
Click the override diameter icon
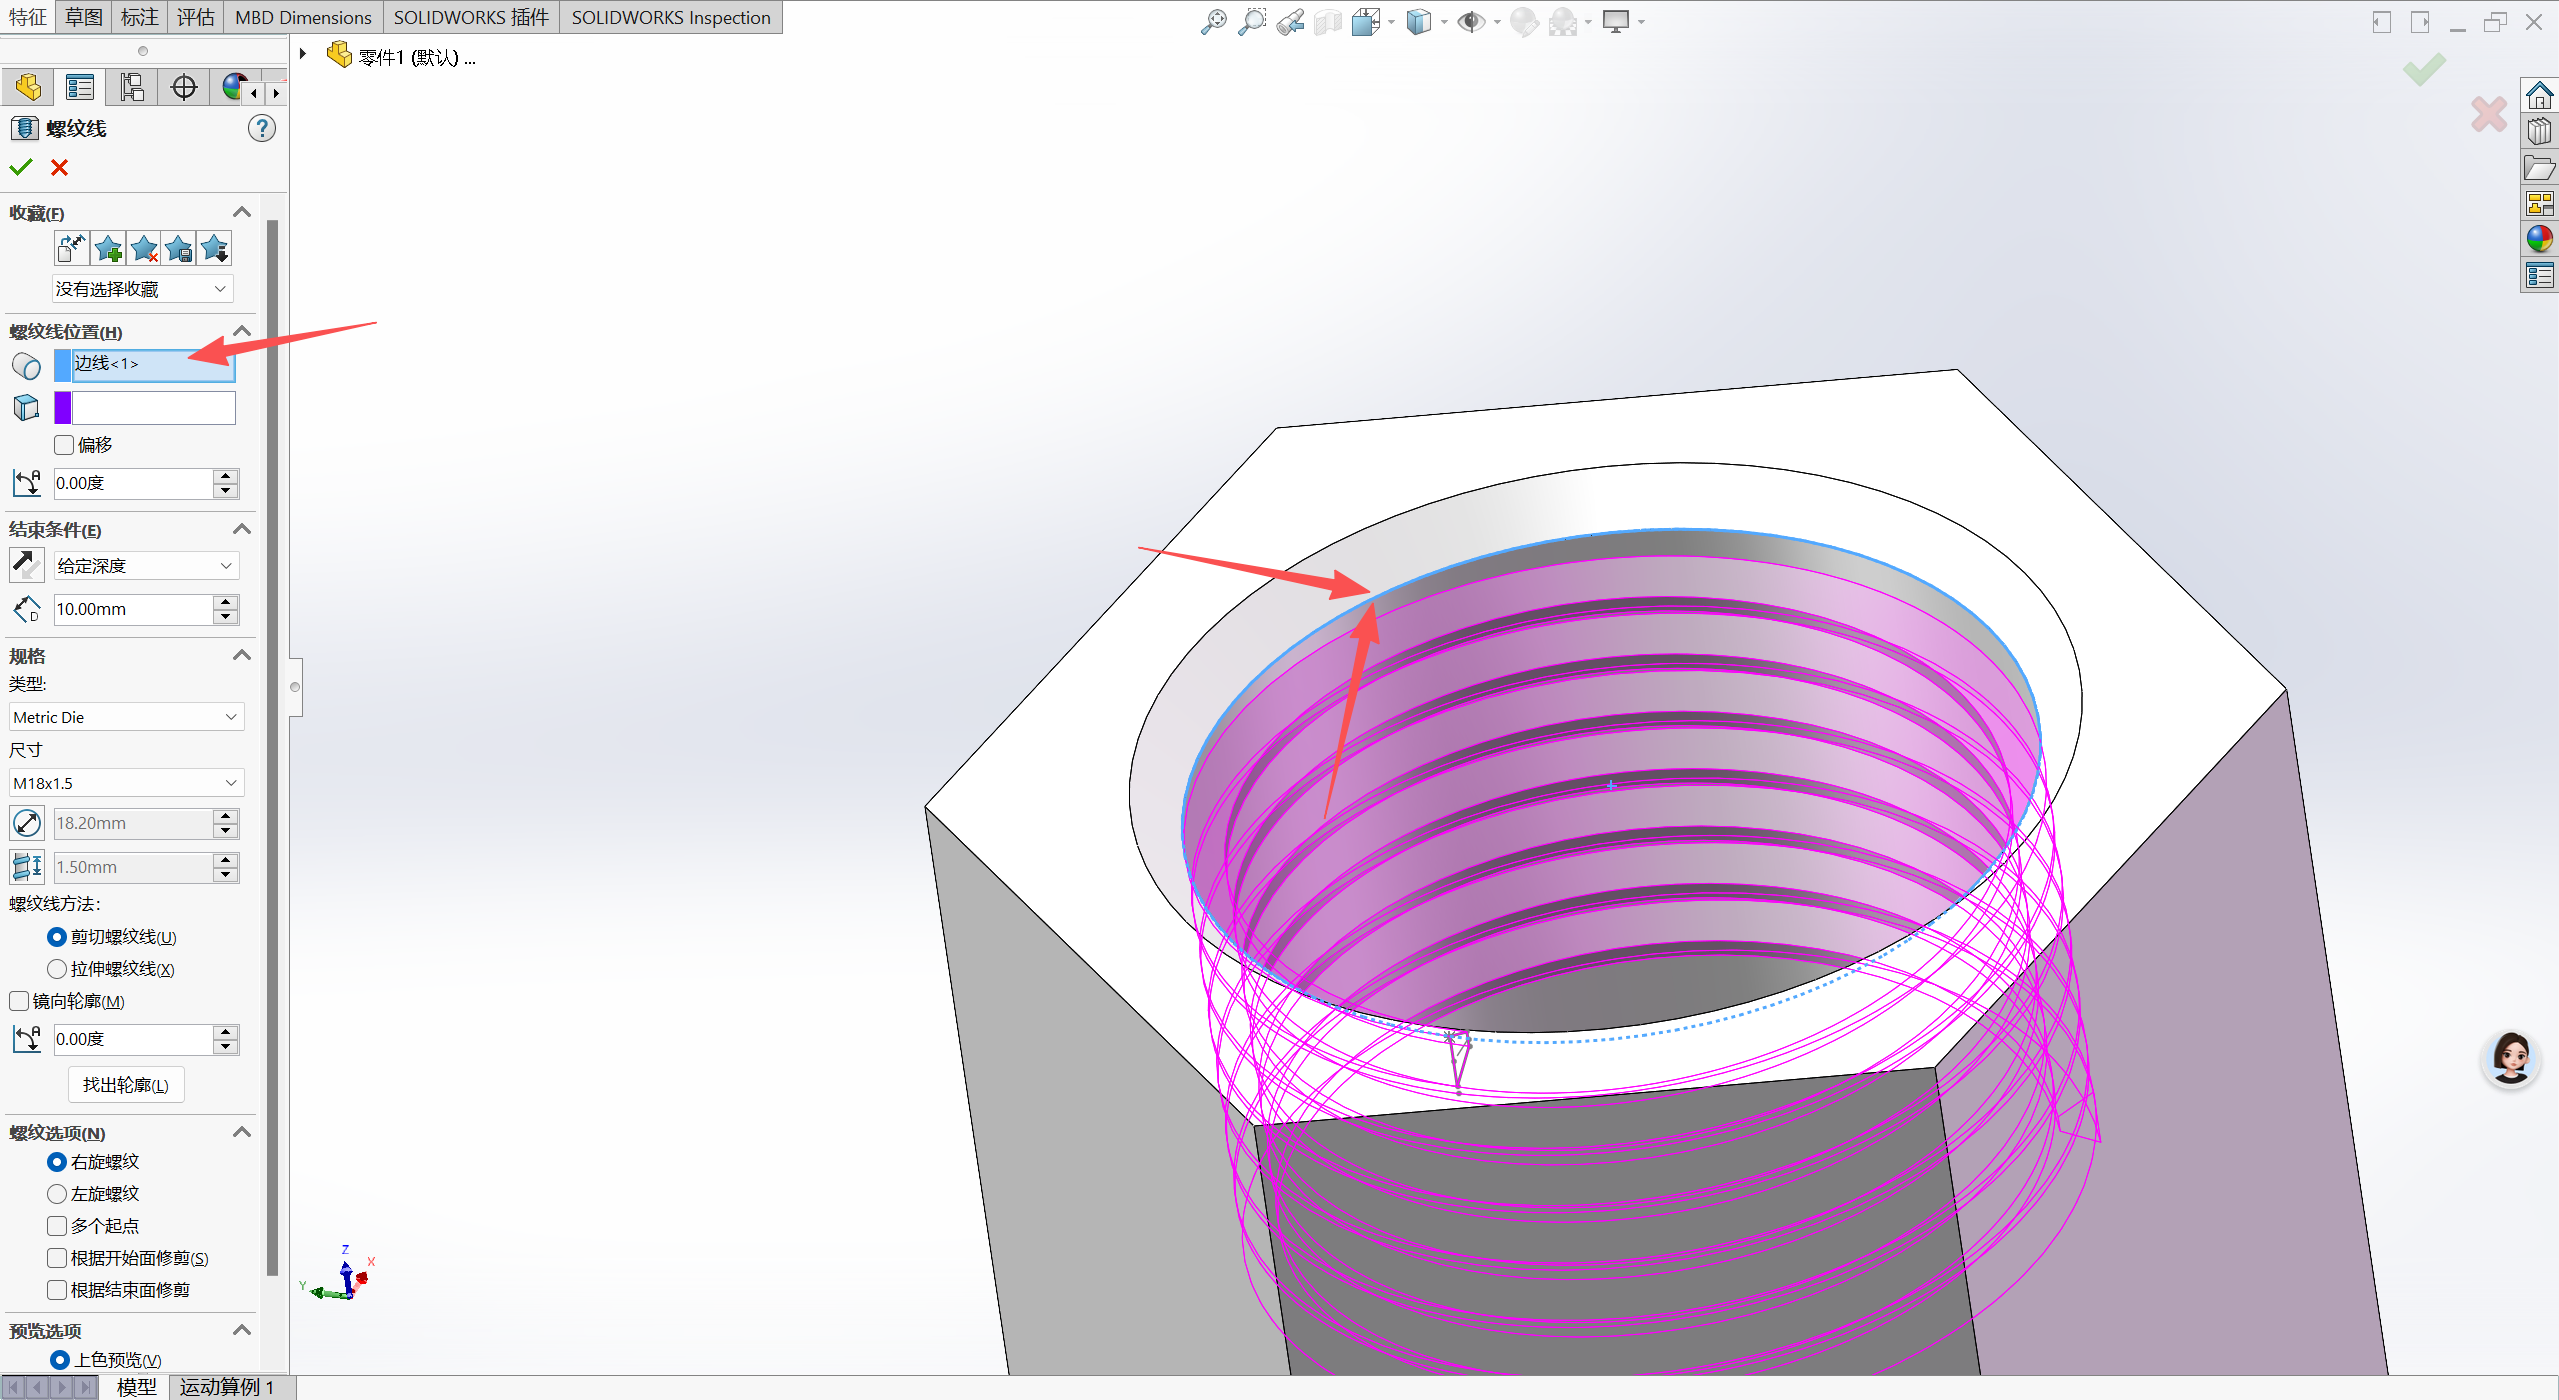[27, 823]
